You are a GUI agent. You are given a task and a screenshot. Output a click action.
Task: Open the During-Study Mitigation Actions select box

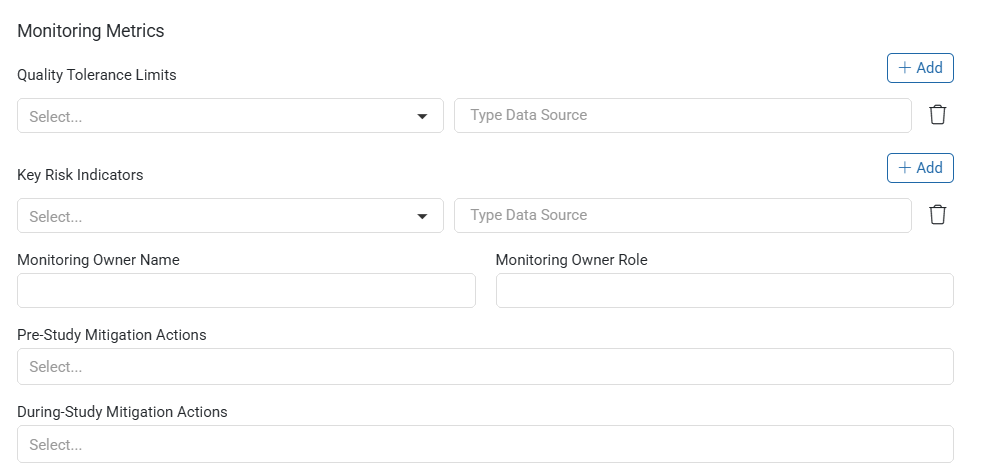[485, 444]
